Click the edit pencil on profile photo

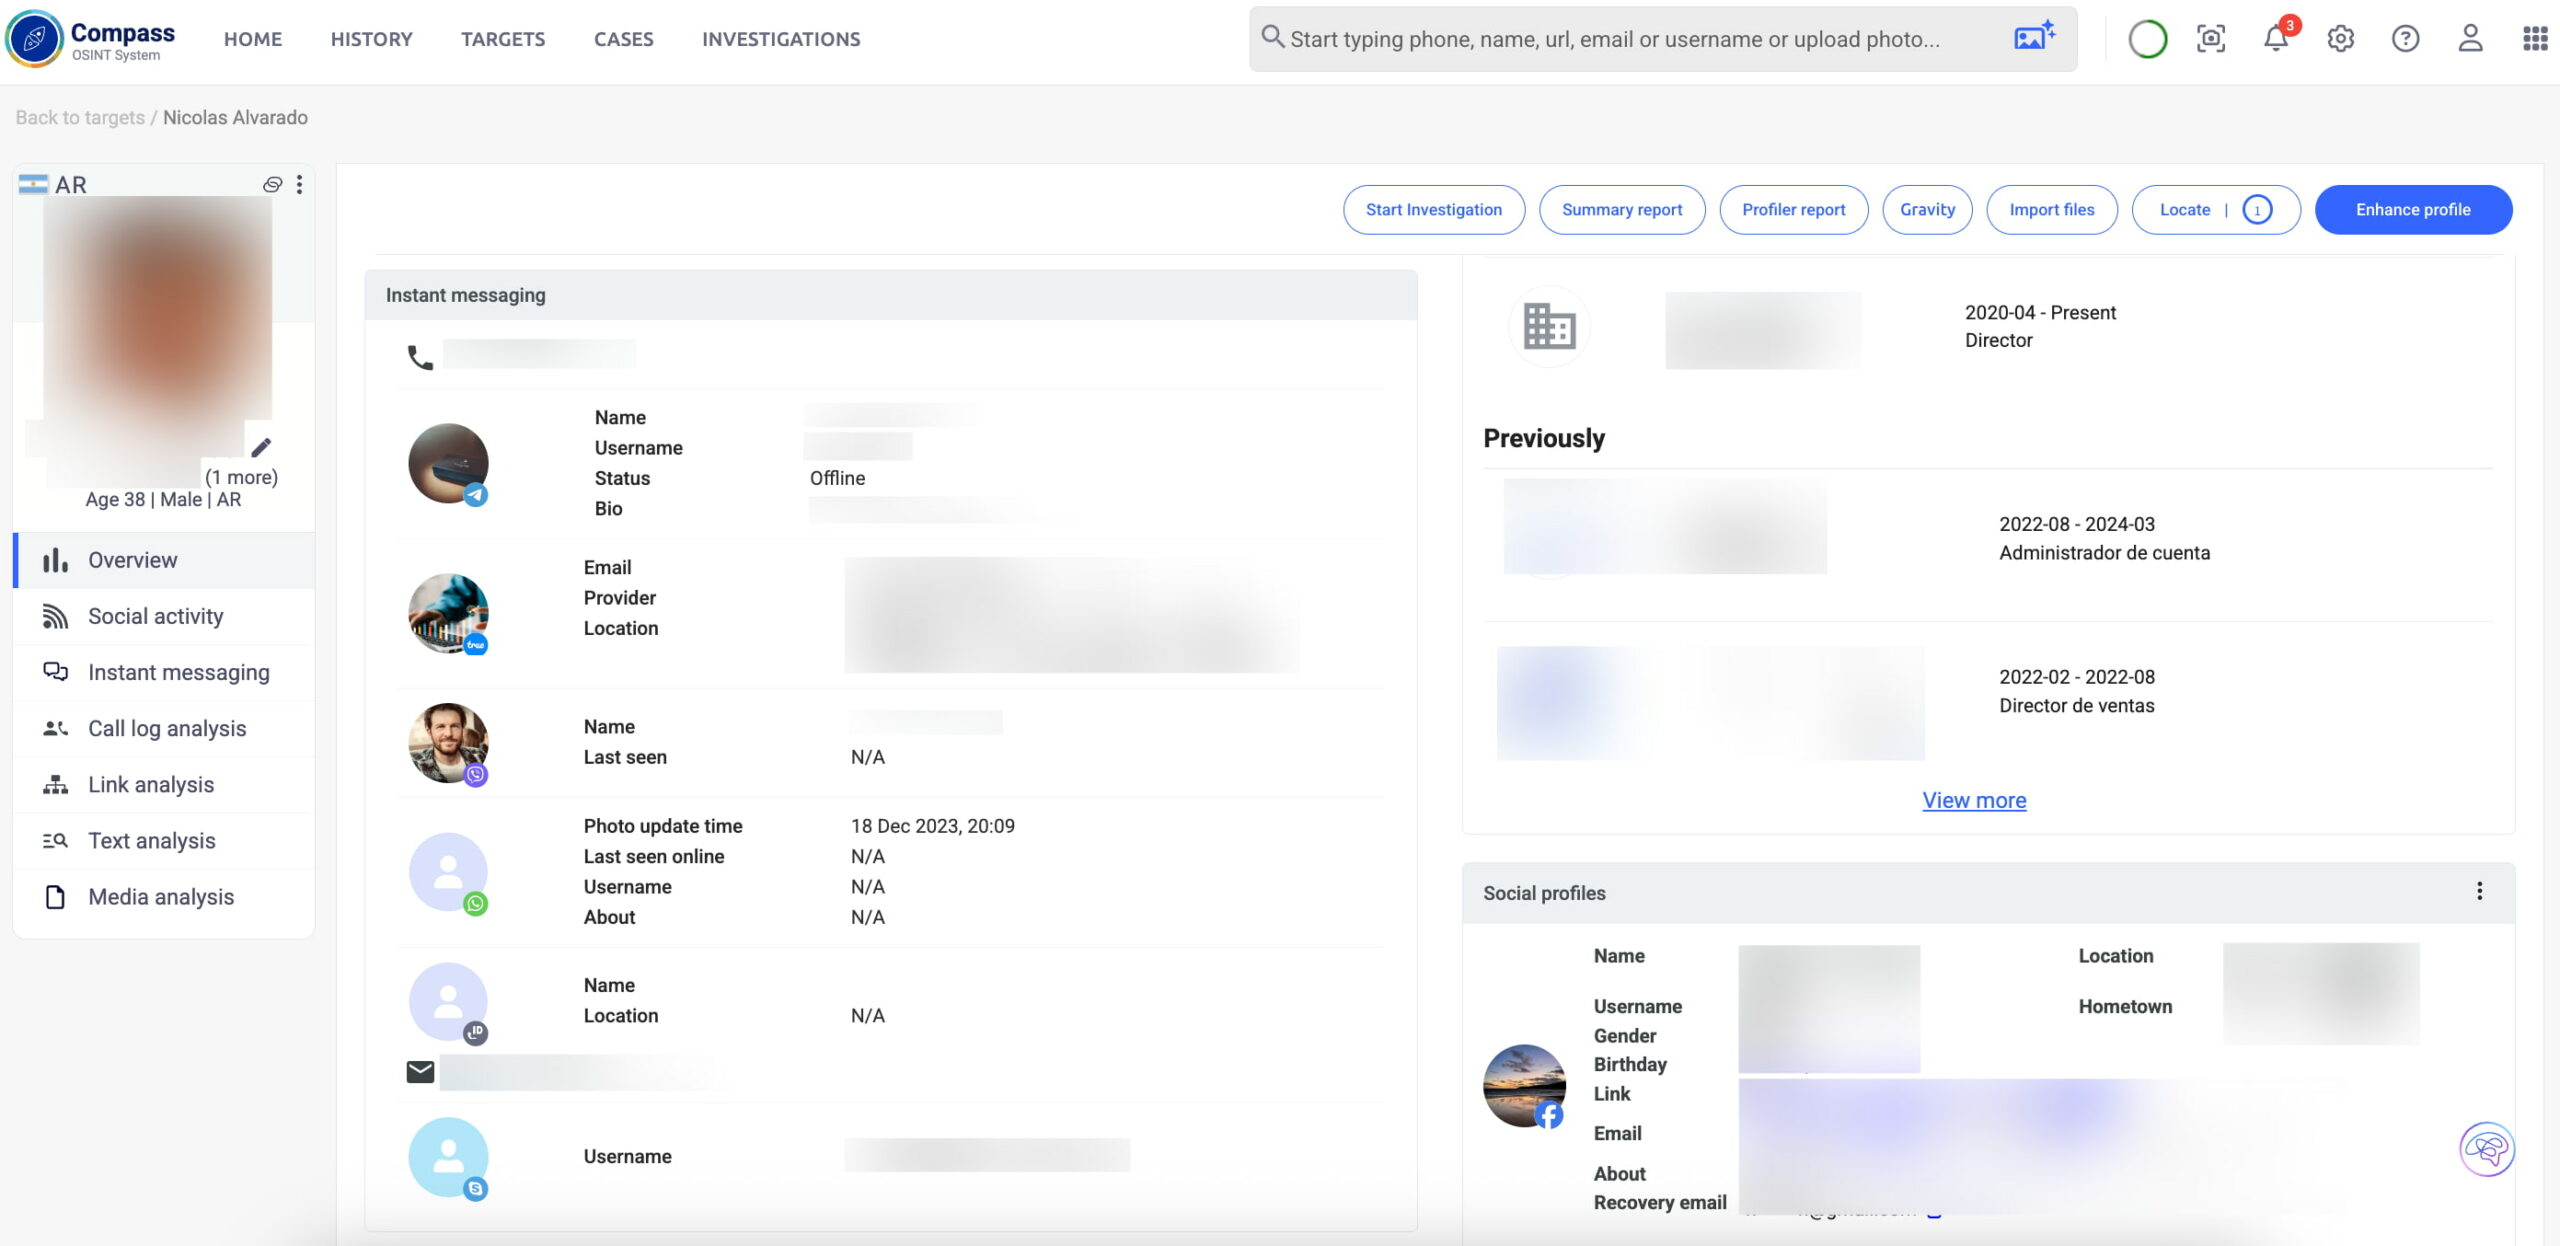(x=261, y=447)
